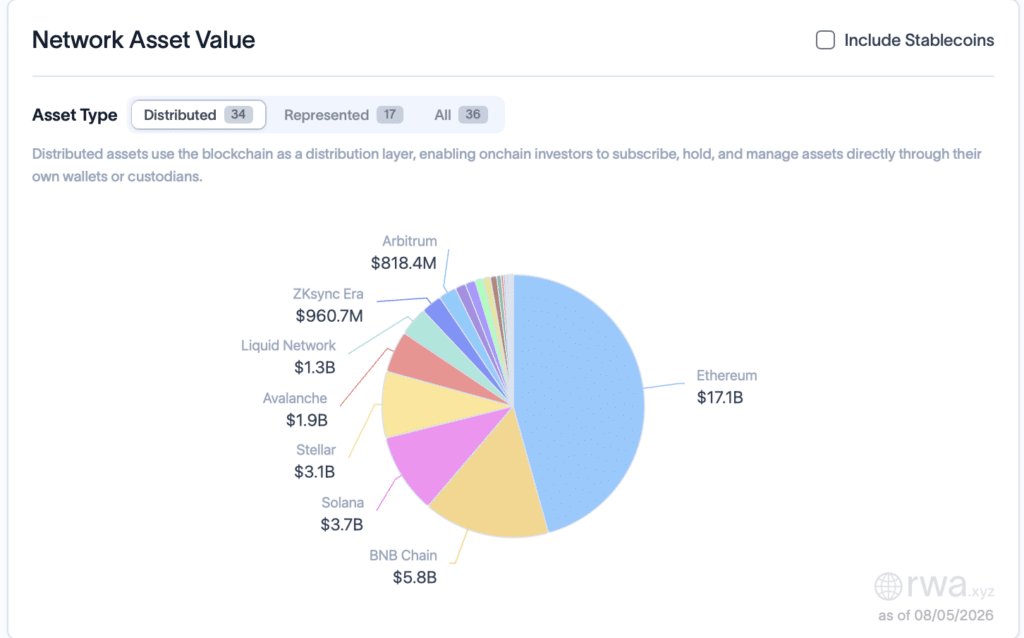Click the ZKsync Era label
This screenshot has height=638, width=1024.
328,293
